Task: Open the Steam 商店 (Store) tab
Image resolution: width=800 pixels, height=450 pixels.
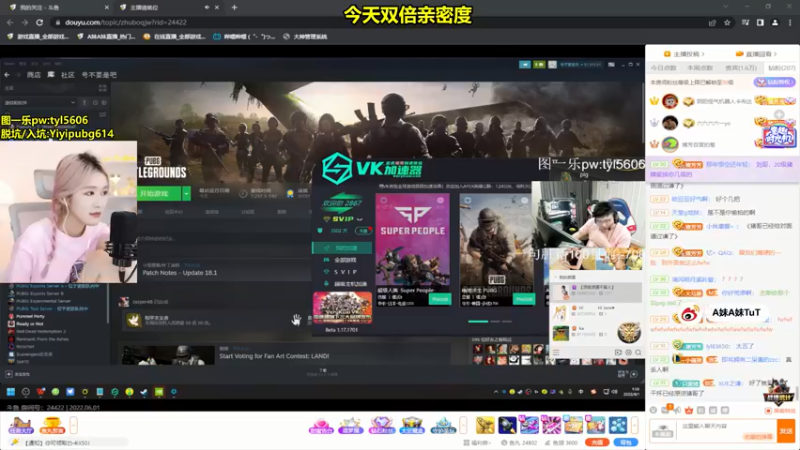Action: [x=34, y=75]
